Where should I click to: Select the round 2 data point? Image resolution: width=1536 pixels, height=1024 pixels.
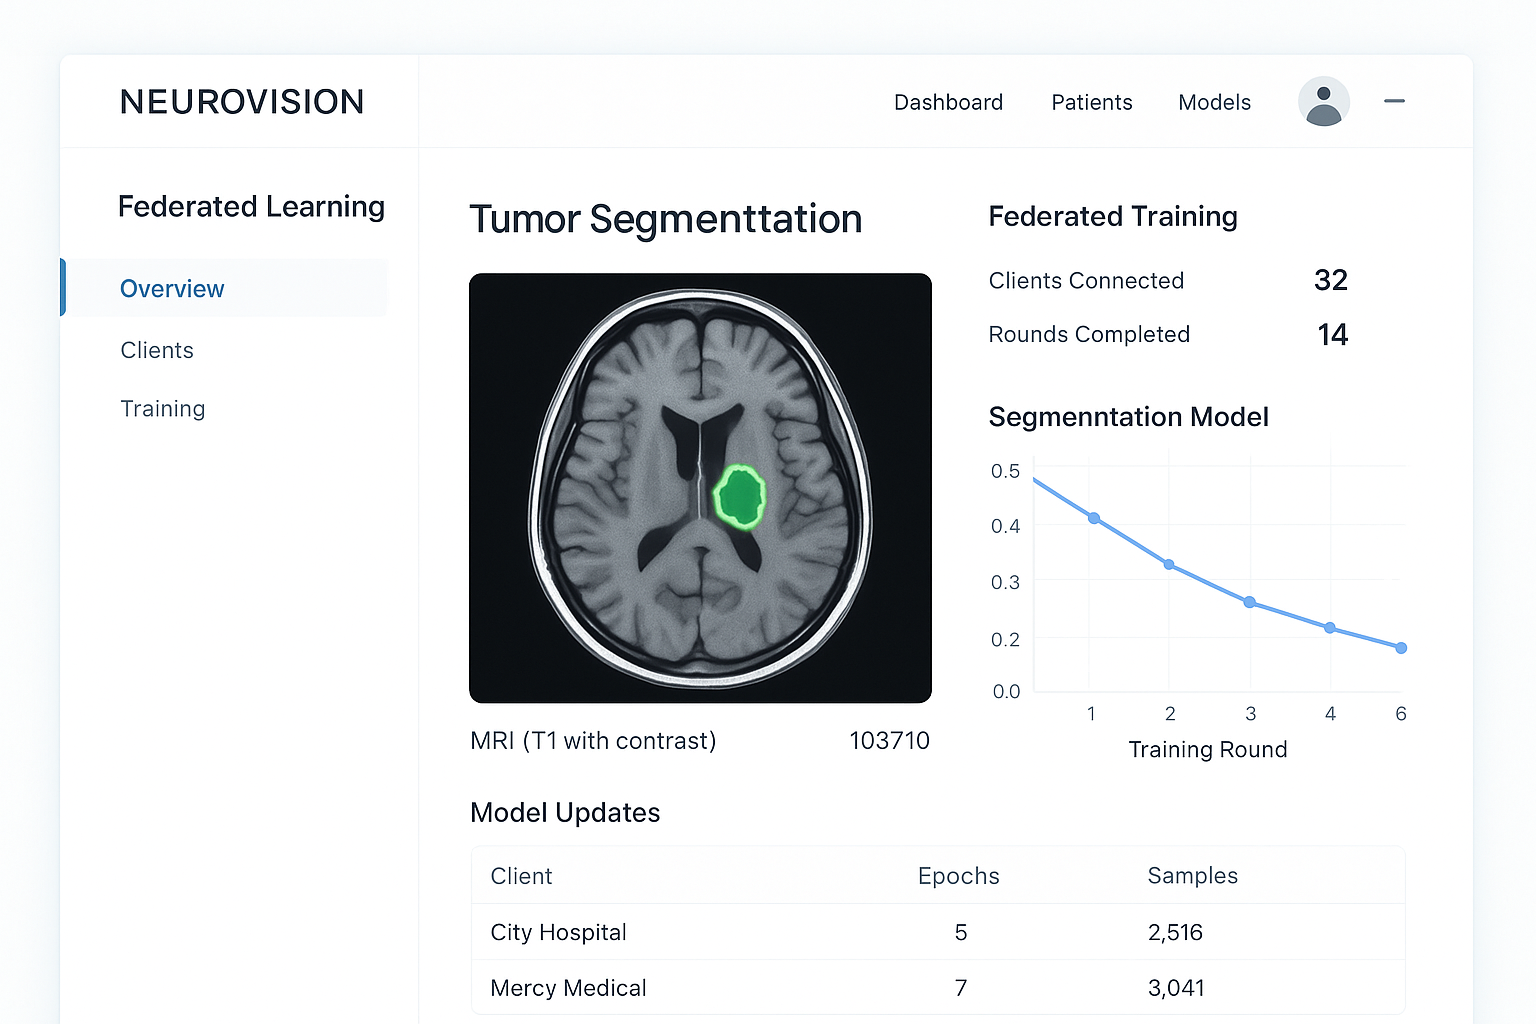point(1169,565)
